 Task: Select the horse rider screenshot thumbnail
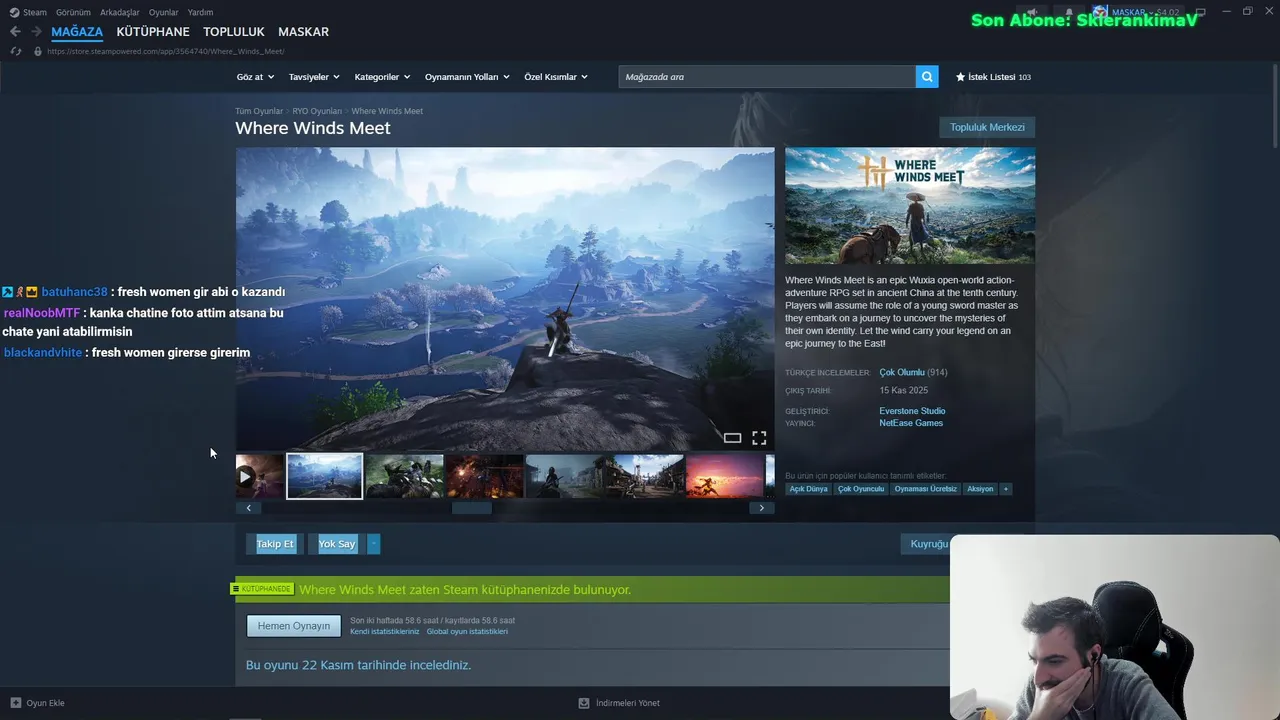[x=404, y=476]
